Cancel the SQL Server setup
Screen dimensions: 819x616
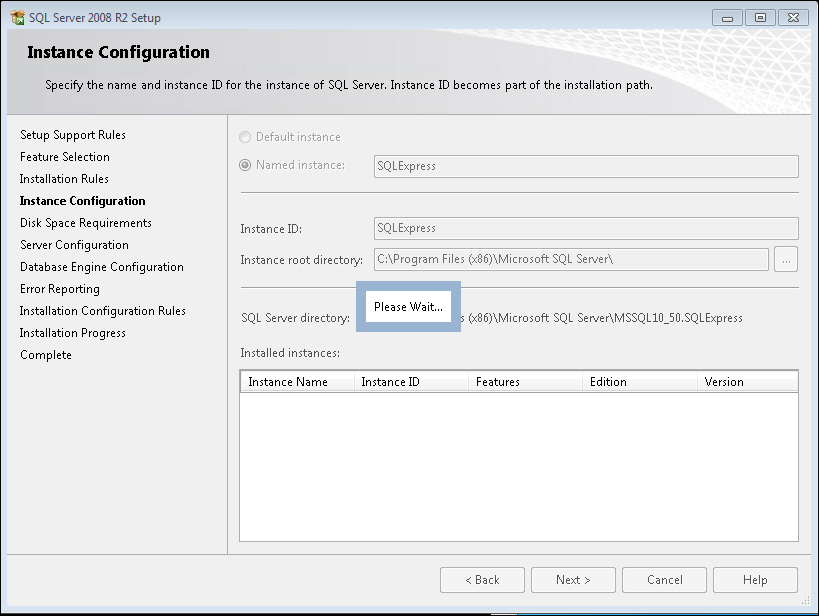point(664,580)
